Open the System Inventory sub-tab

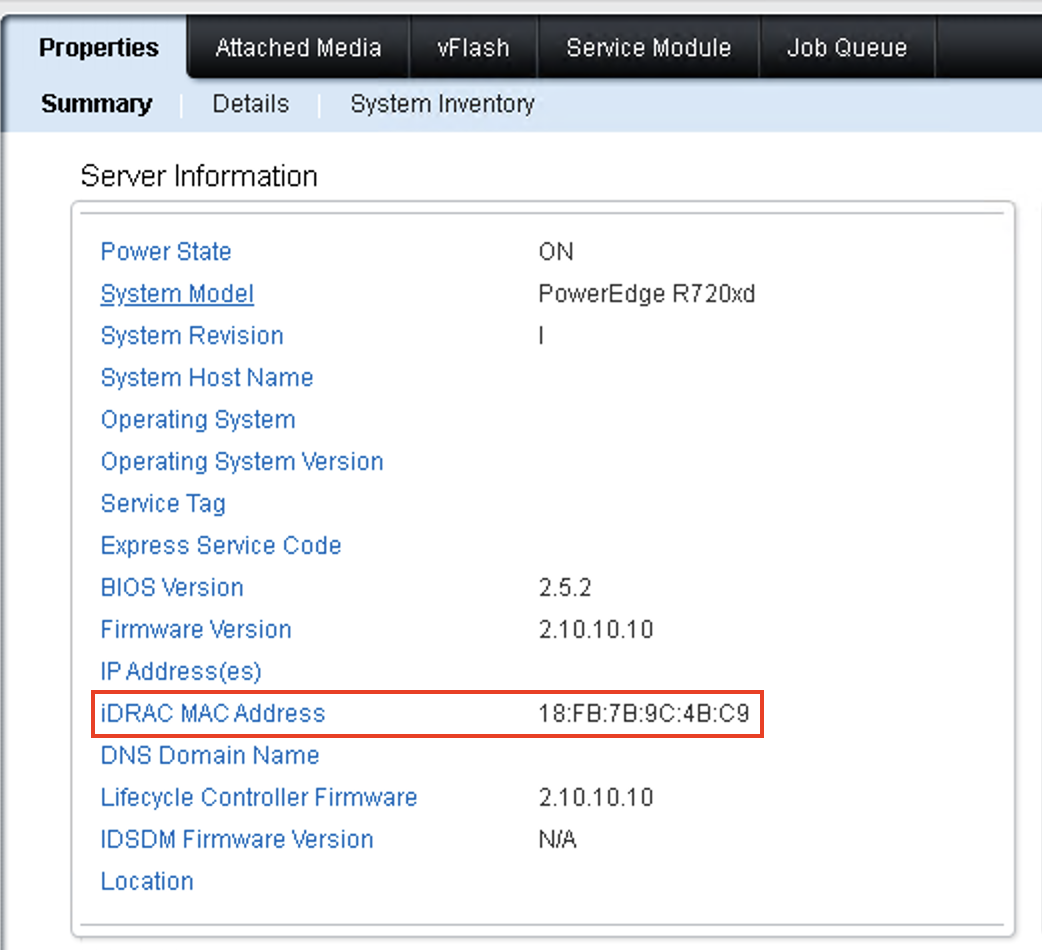click(442, 104)
